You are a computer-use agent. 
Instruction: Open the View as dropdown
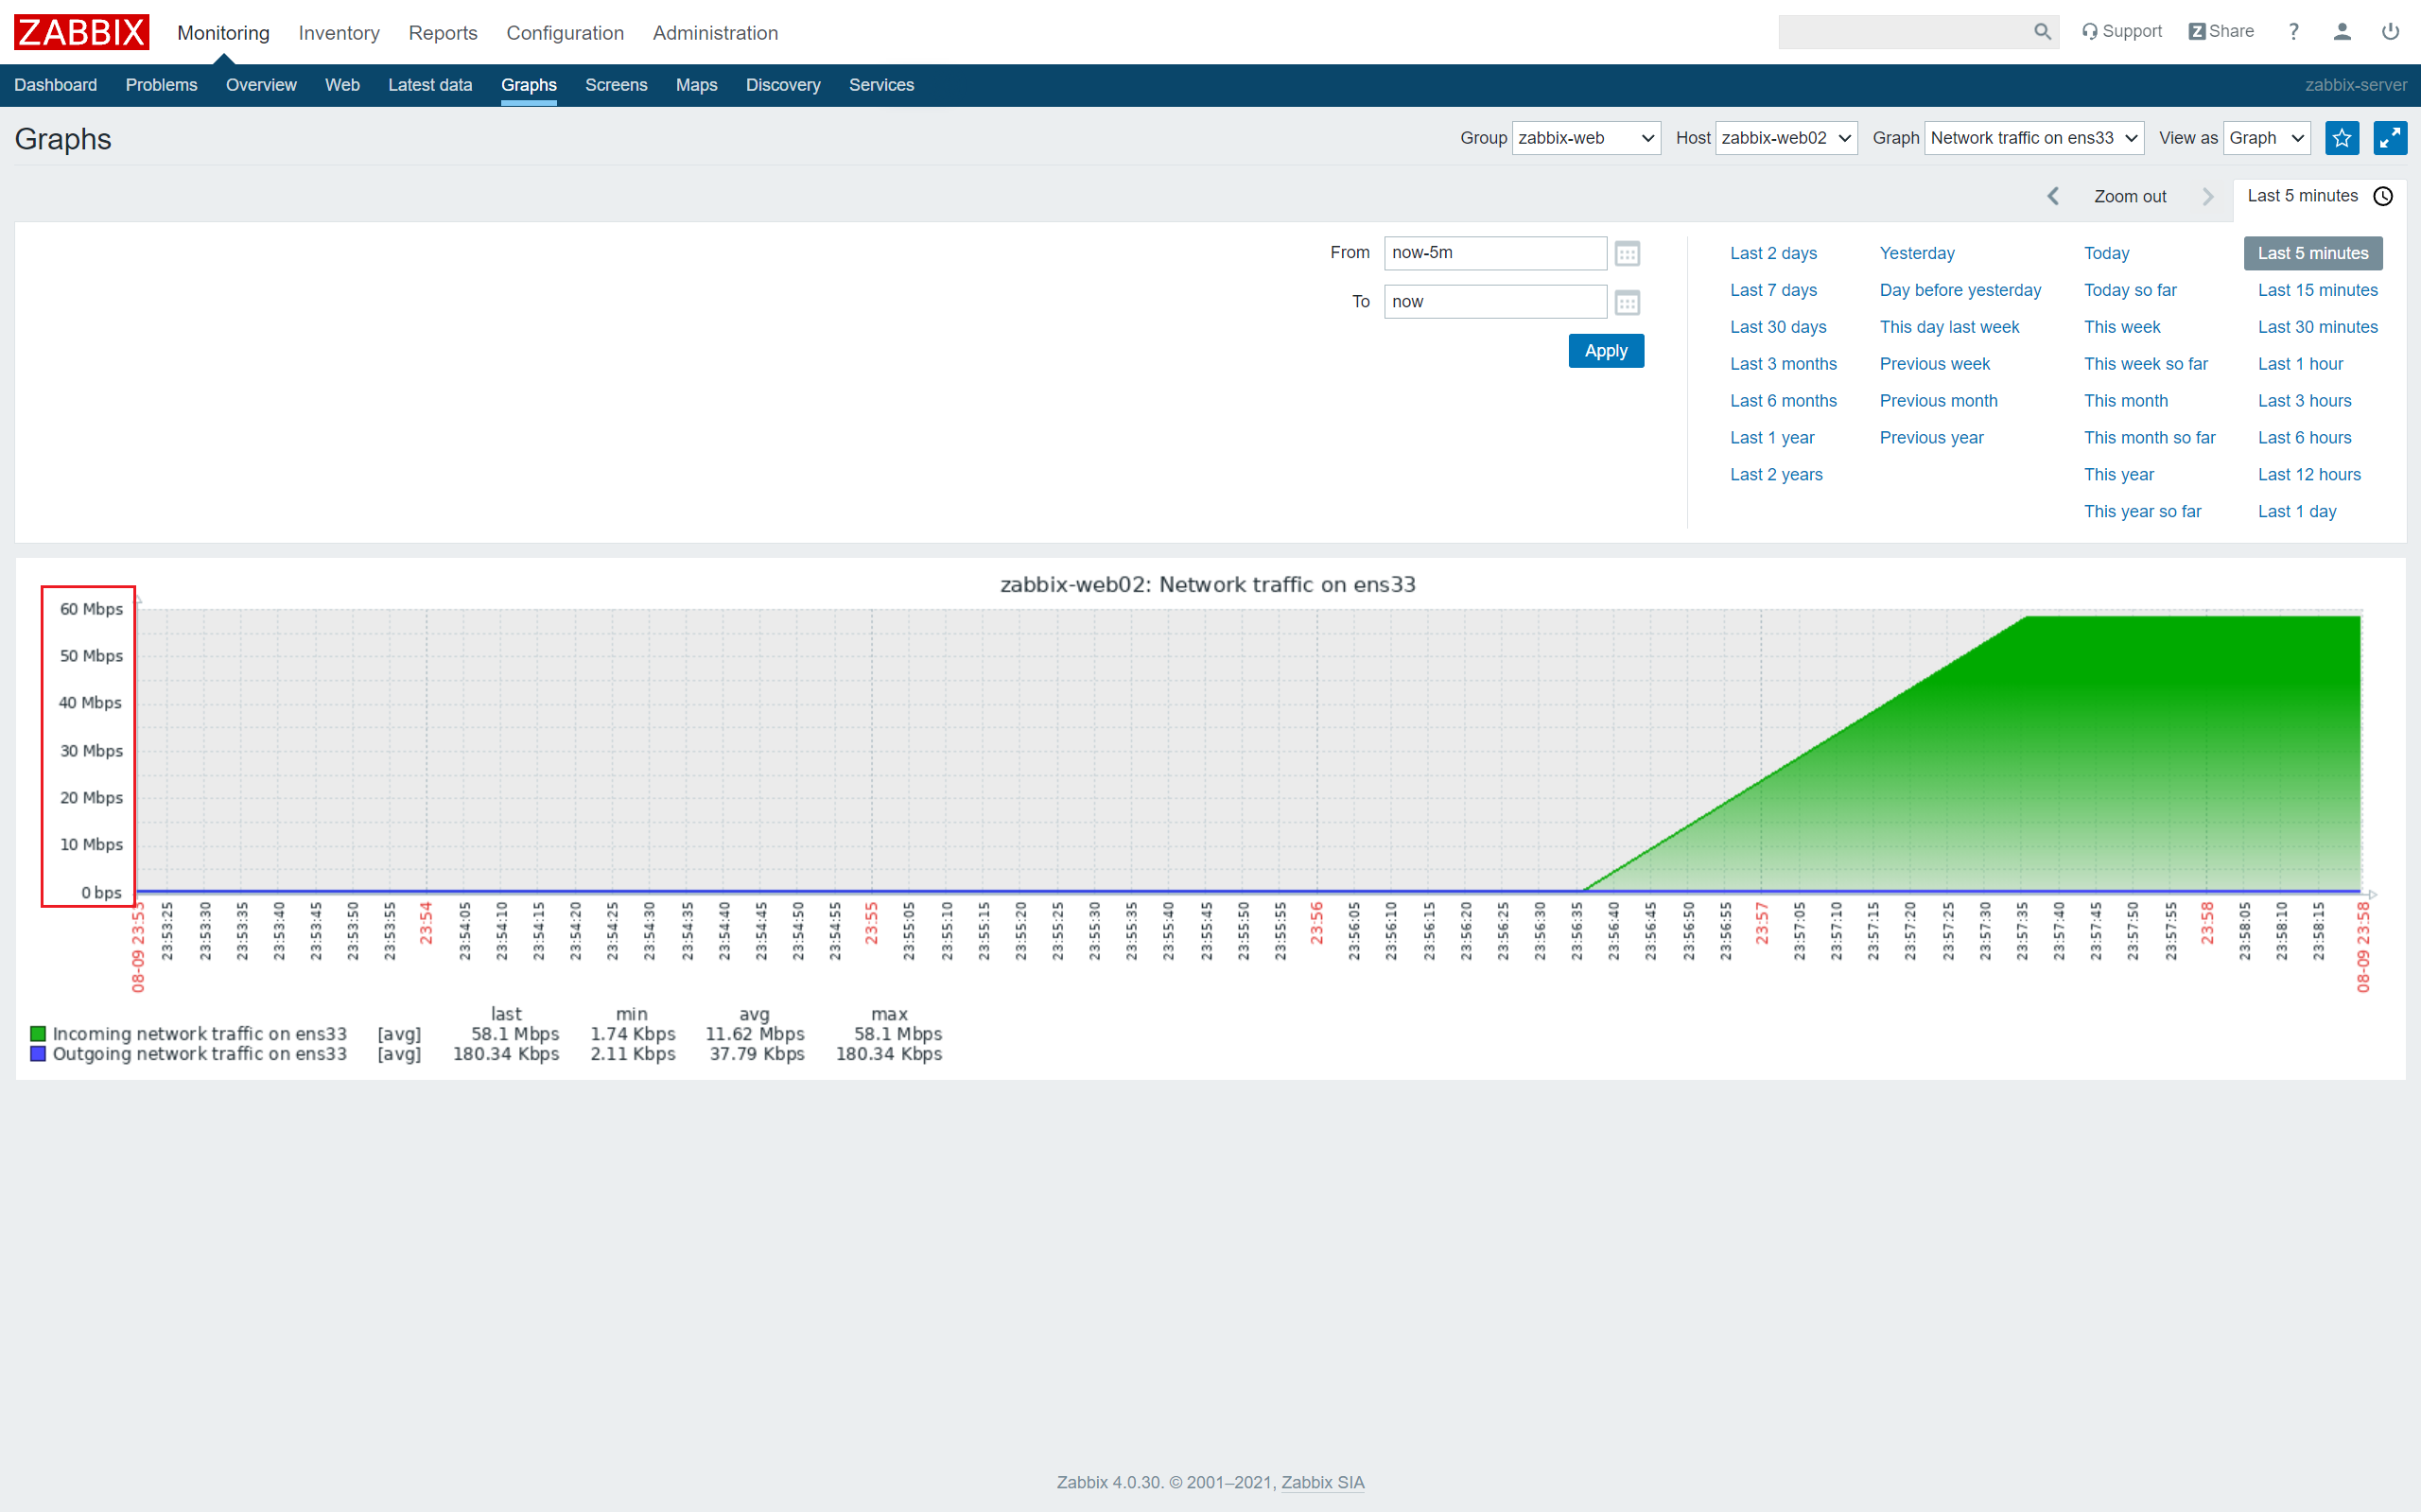2267,138
